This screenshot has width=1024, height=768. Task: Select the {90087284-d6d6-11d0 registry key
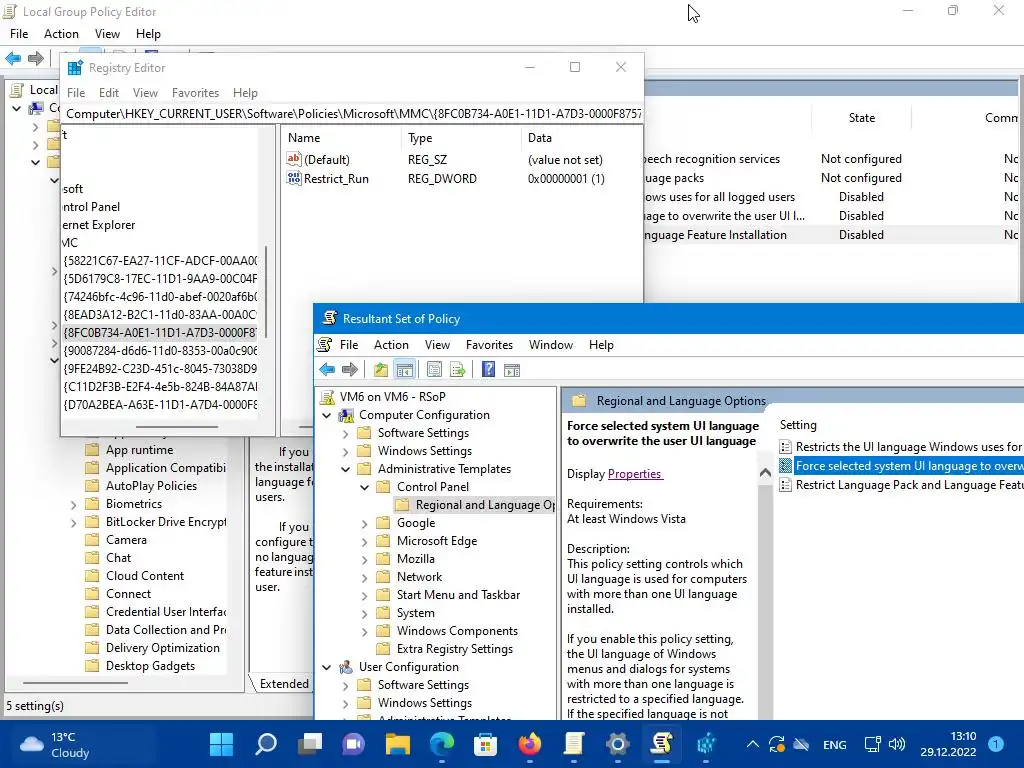[x=160, y=351]
